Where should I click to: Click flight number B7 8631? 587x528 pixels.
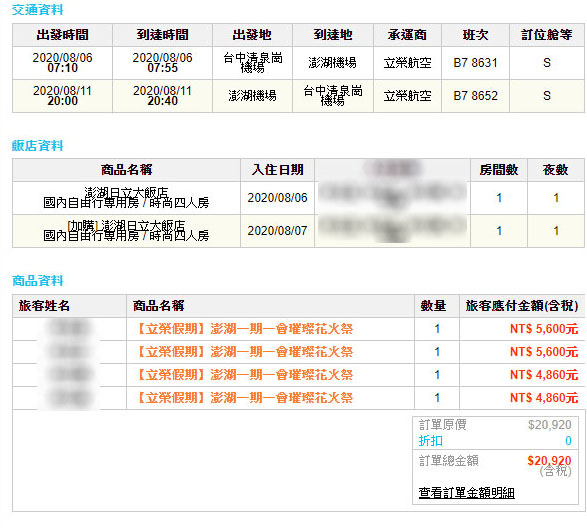pos(475,63)
